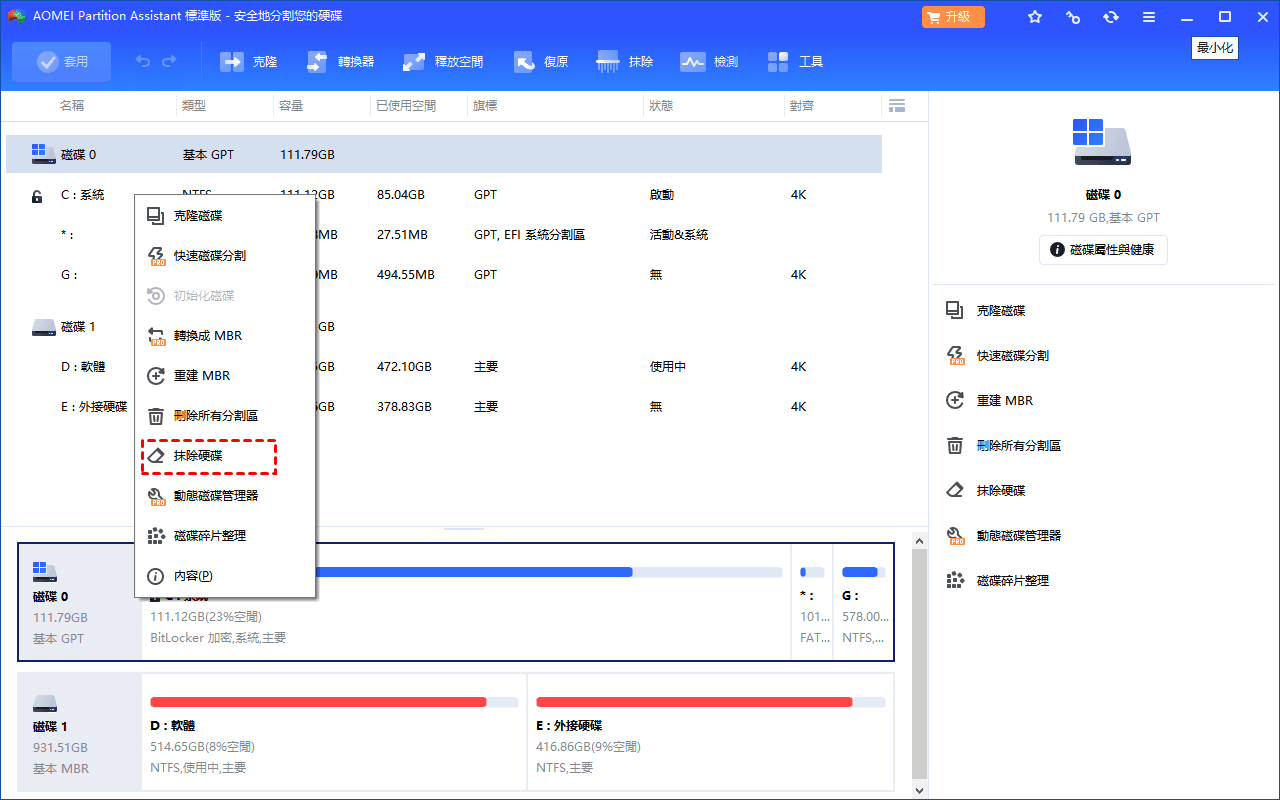Select the G : partition block in disk map
Screen dimensions: 1280x800
tap(863, 602)
